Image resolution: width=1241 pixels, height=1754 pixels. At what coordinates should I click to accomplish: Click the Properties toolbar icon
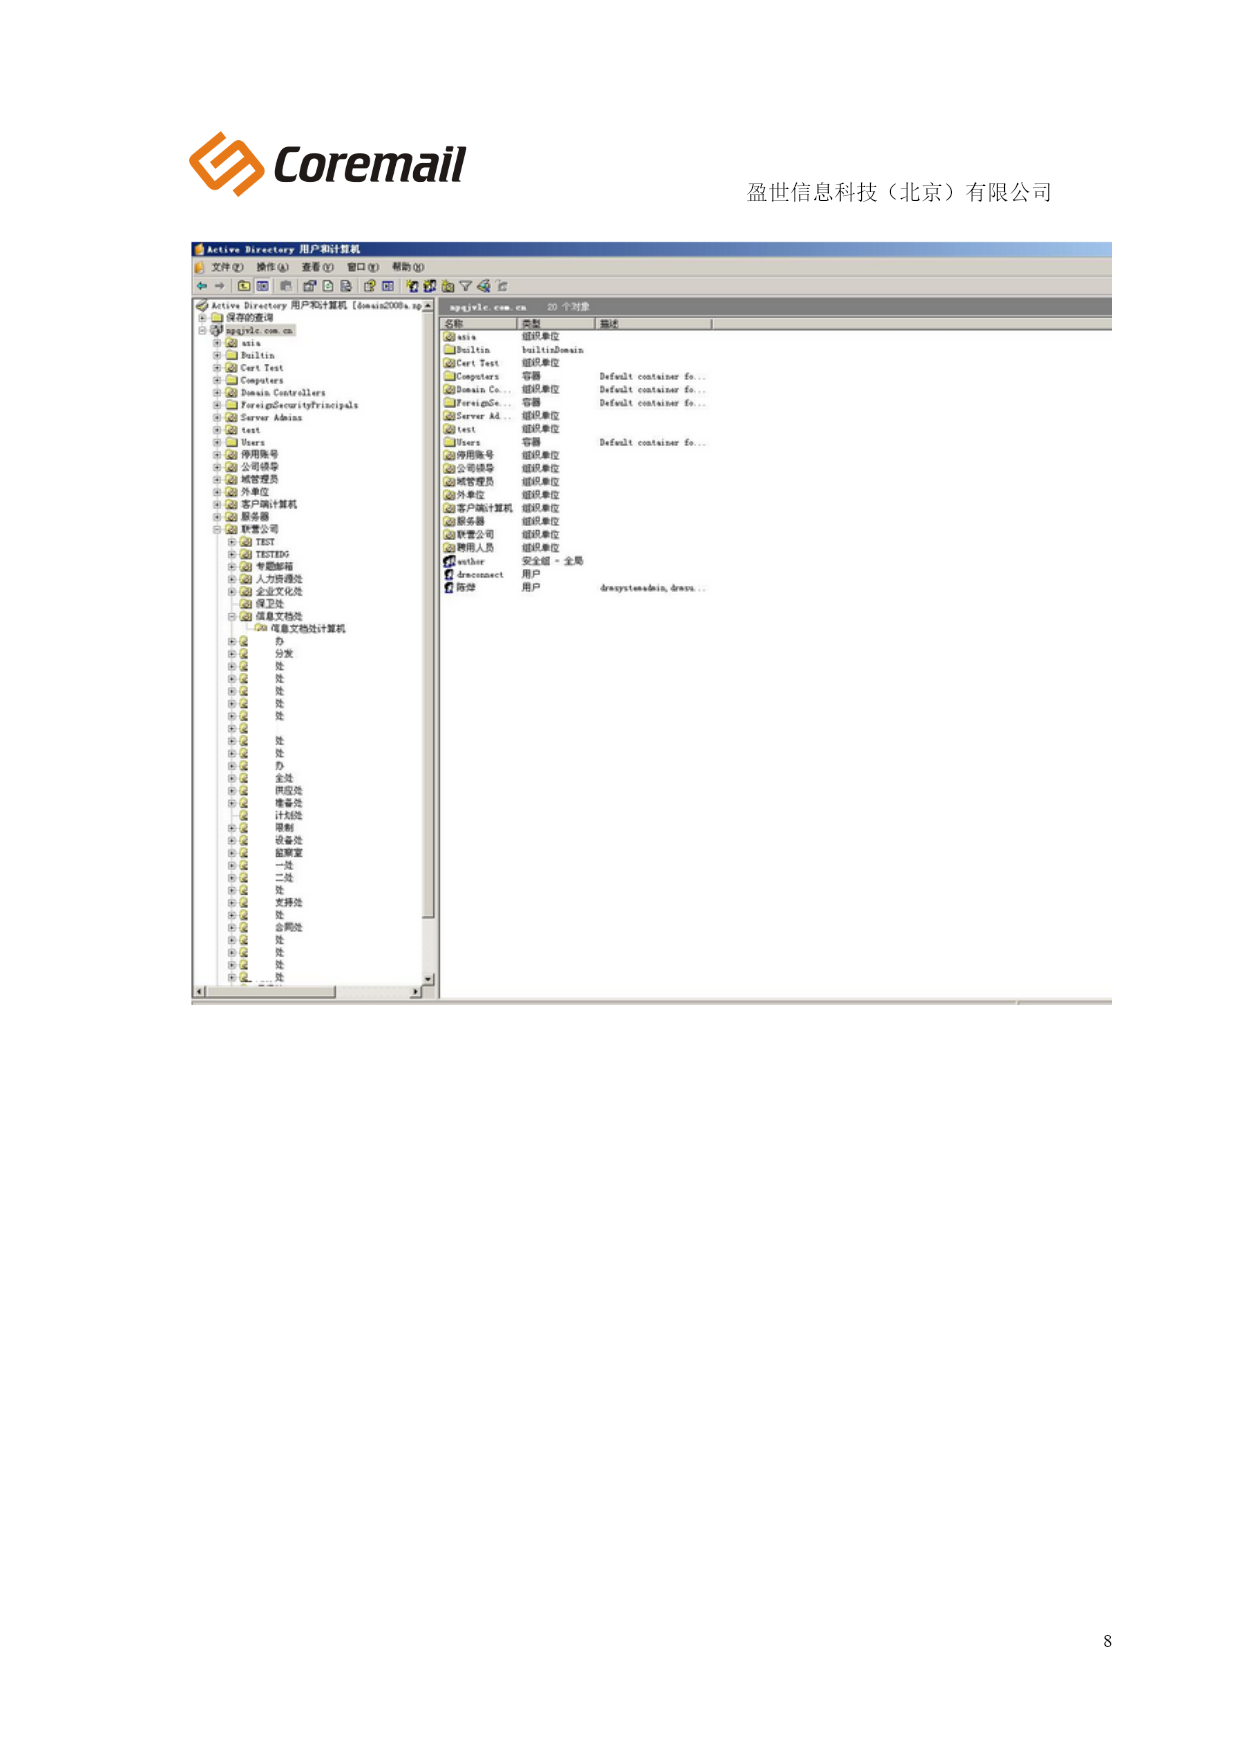pyautogui.click(x=309, y=286)
